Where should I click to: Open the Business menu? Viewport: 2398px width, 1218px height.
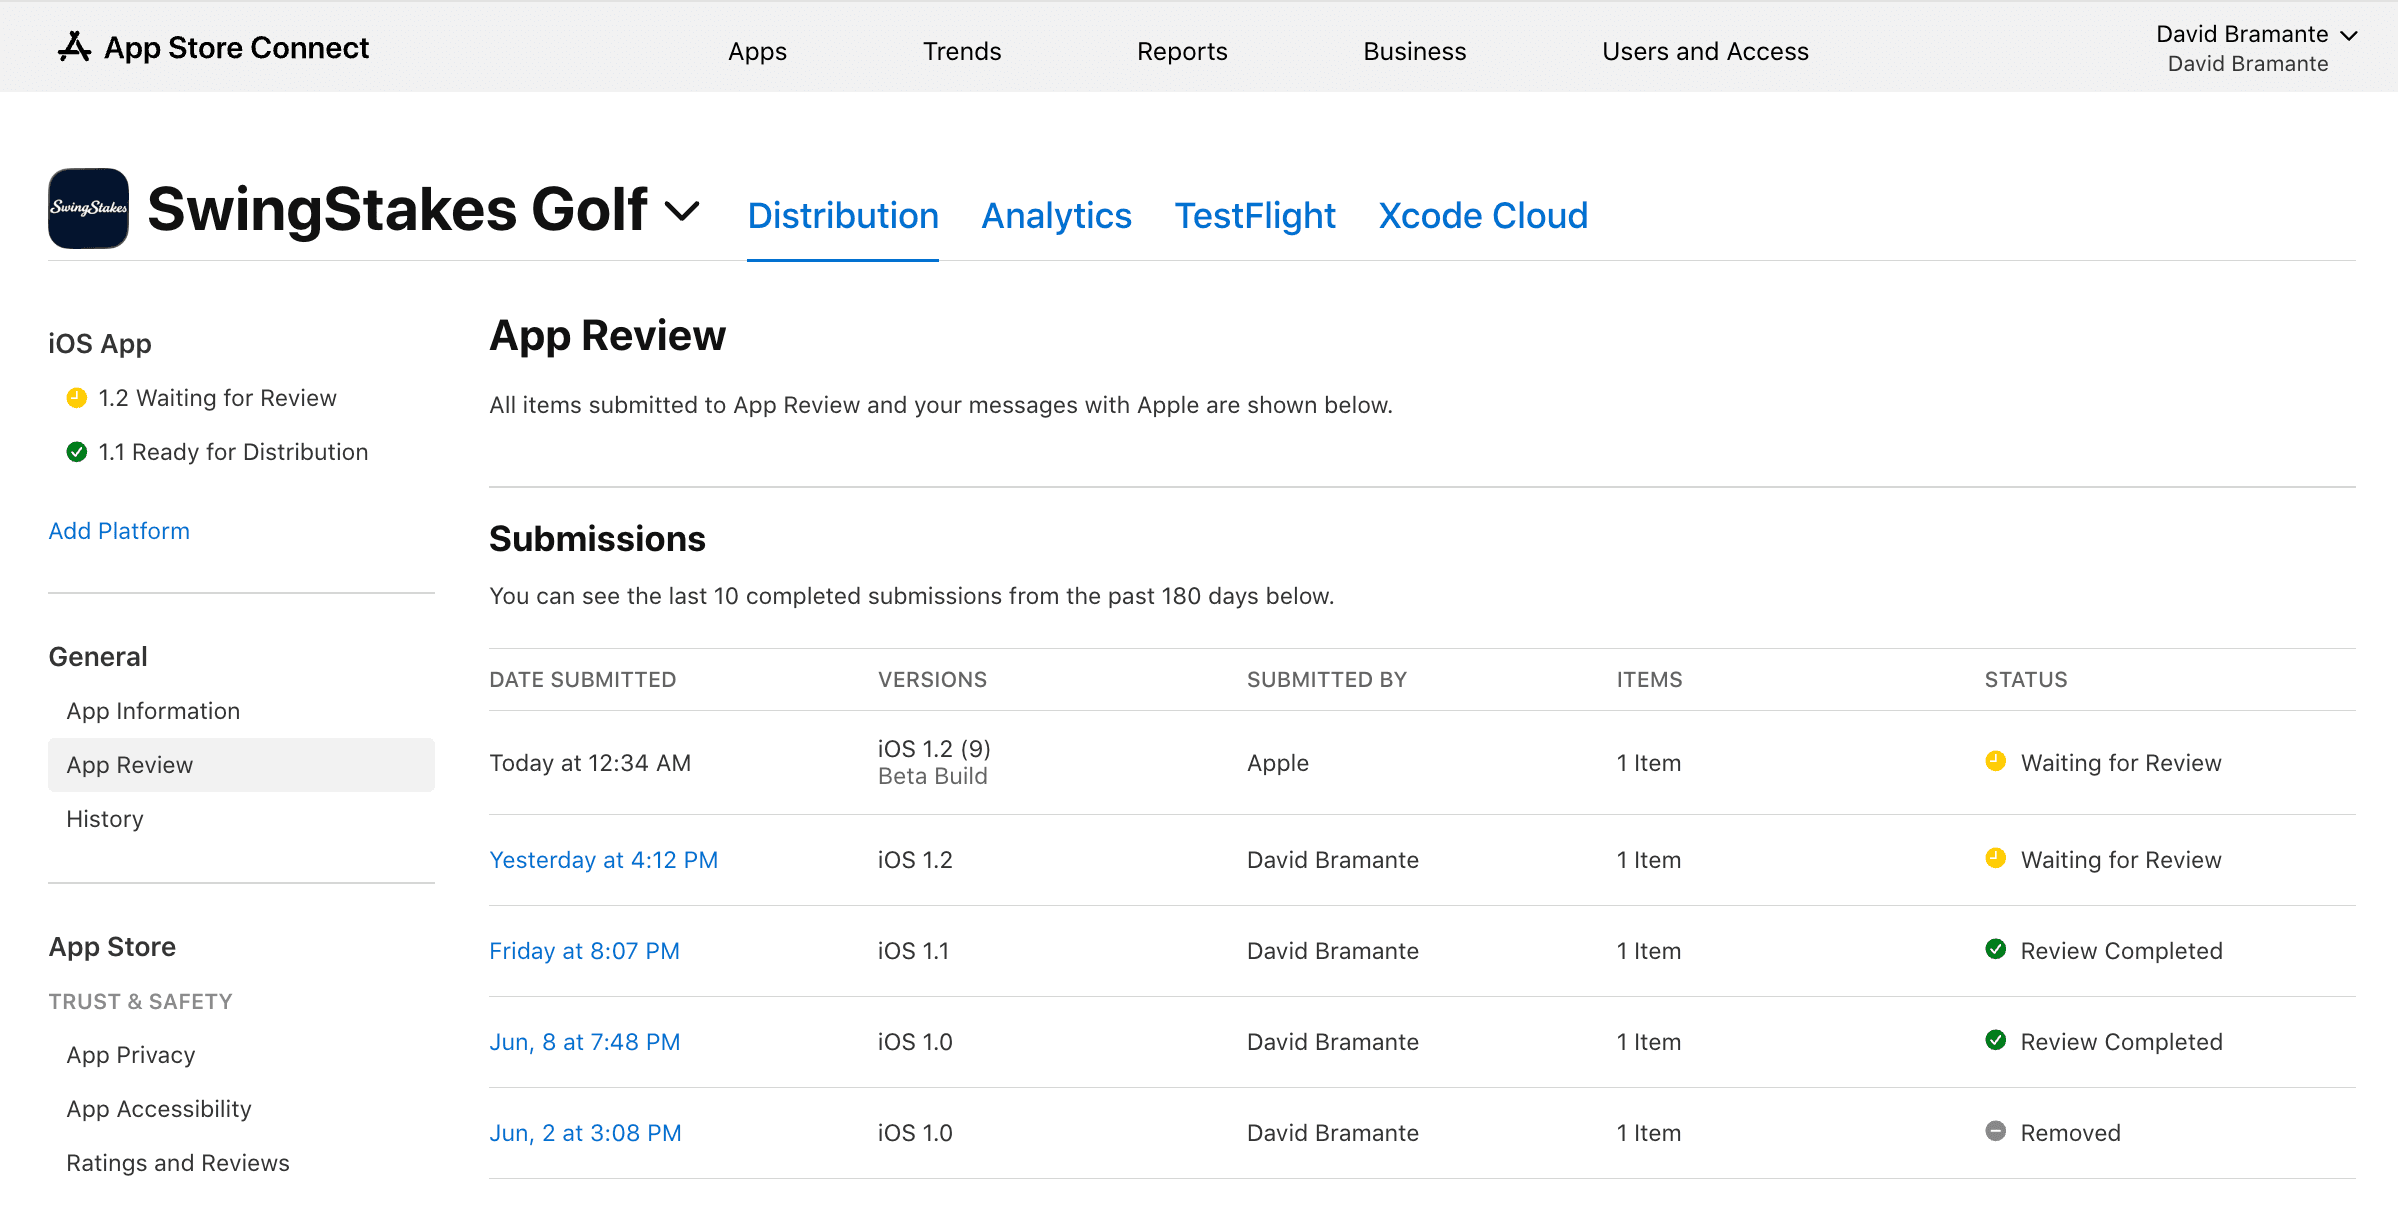coord(1414,51)
